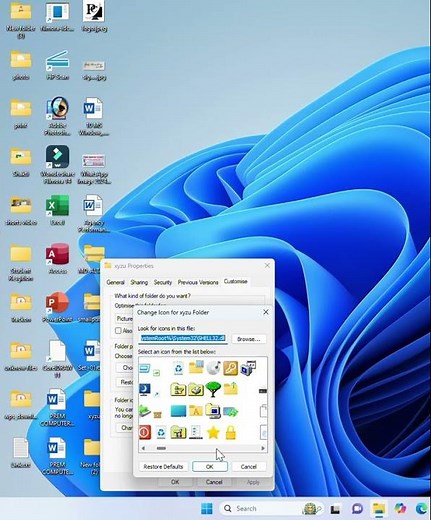Choose the green tree icon
The width and height of the screenshot is (431, 520).
[213, 389]
